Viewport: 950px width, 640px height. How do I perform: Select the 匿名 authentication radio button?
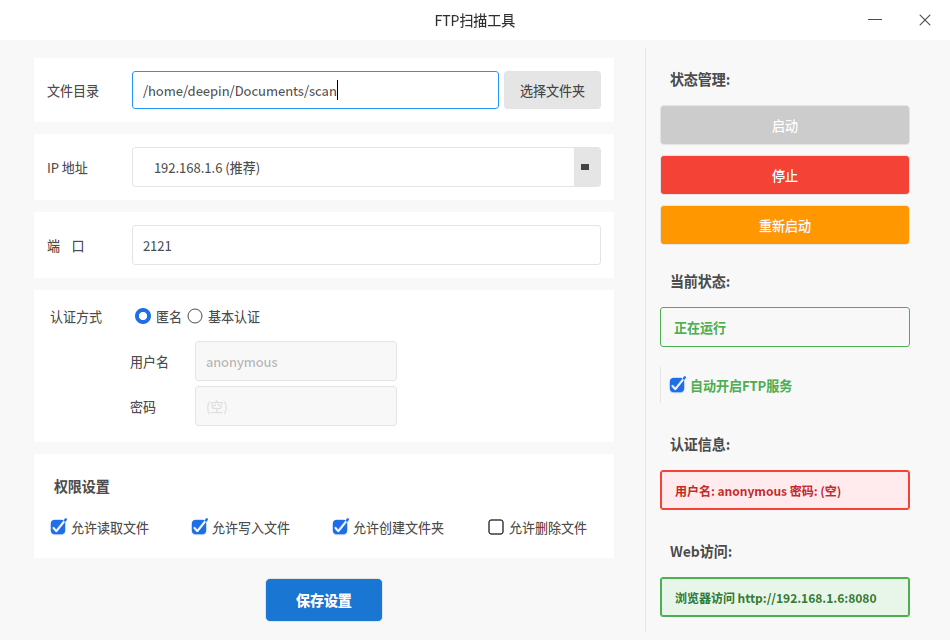[x=142, y=316]
